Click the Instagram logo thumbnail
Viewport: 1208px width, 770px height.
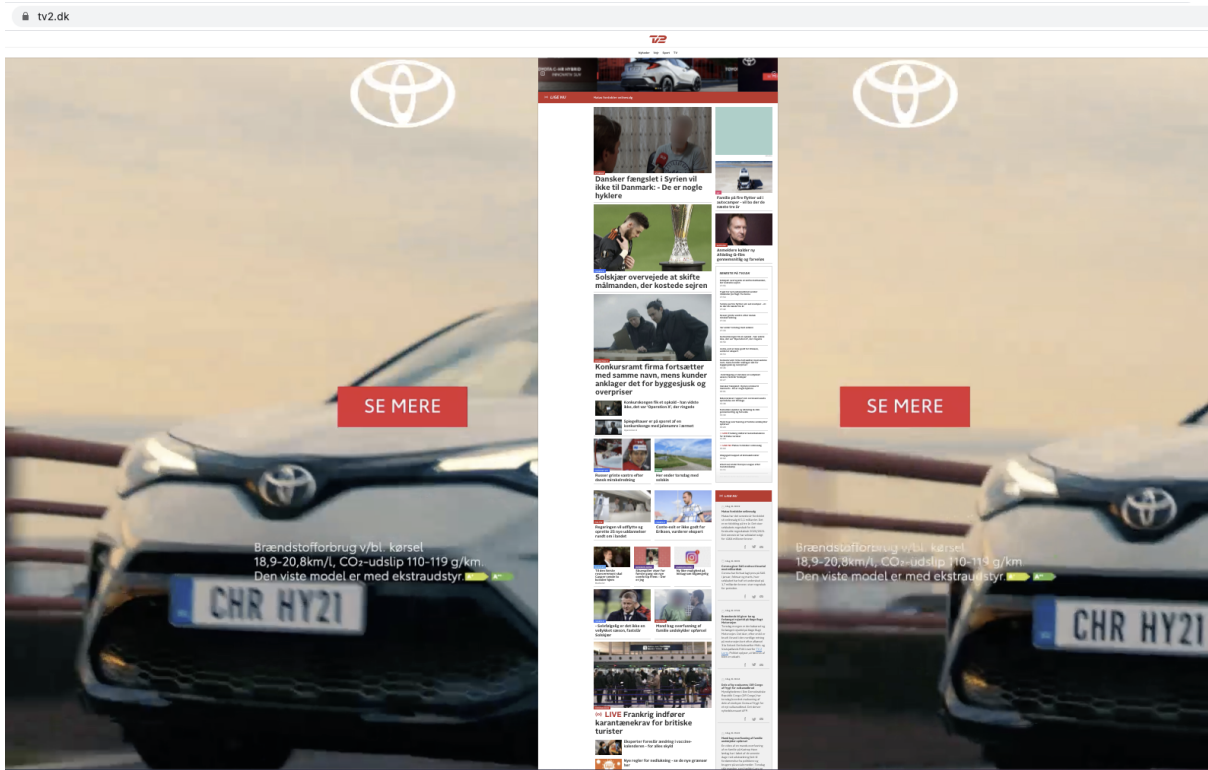tap(692, 558)
